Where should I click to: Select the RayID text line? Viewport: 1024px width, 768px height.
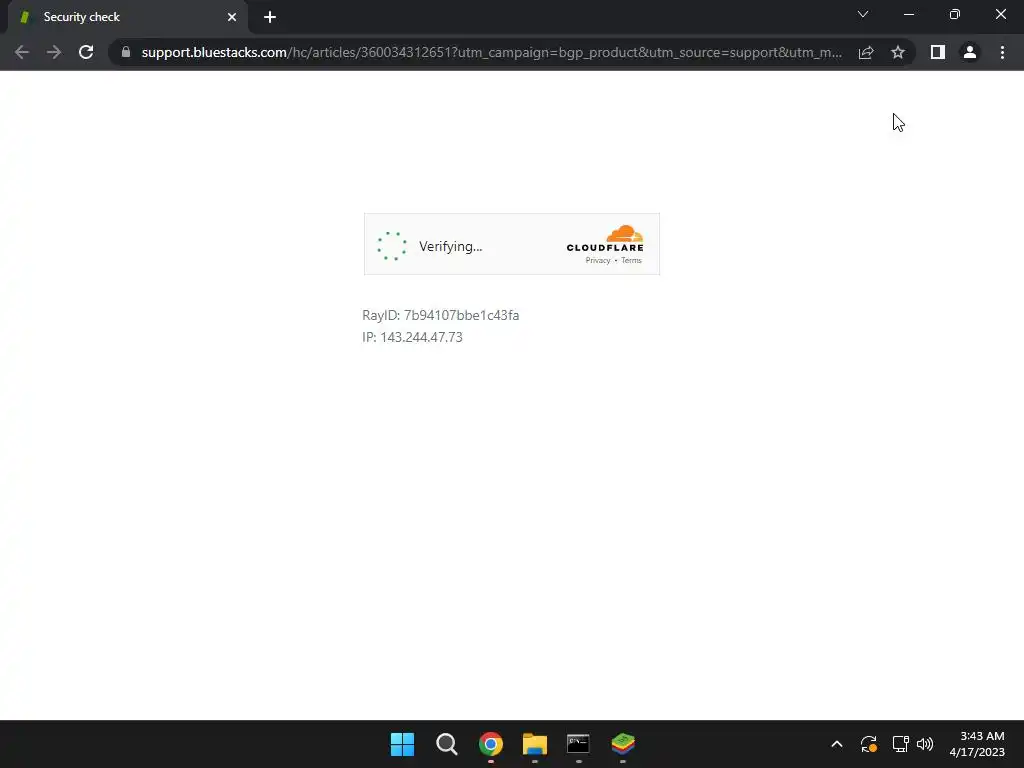pyautogui.click(x=440, y=315)
